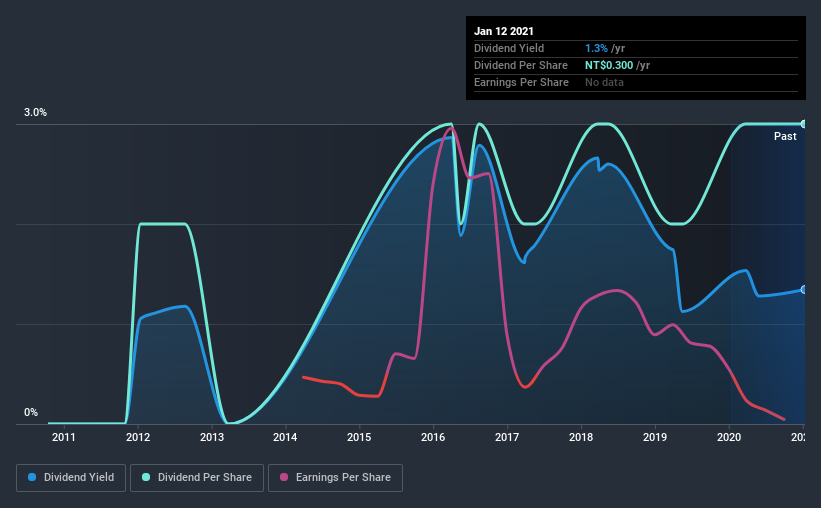Click the 2019 x-axis label
Image resolution: width=821 pixels, height=508 pixels.
tap(655, 437)
